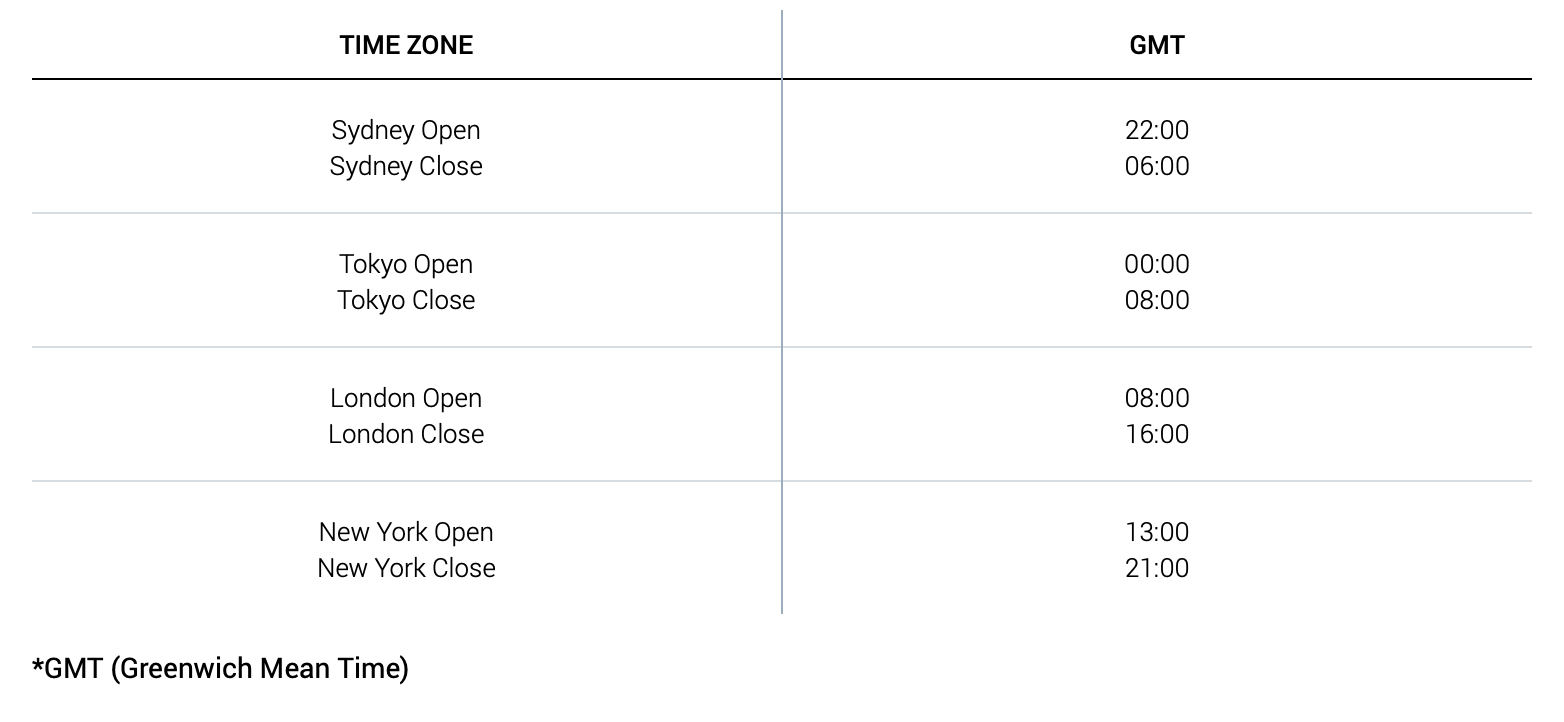This screenshot has width=1564, height=722.
Task: Click the TIME ZONE column header
Action: (x=406, y=45)
